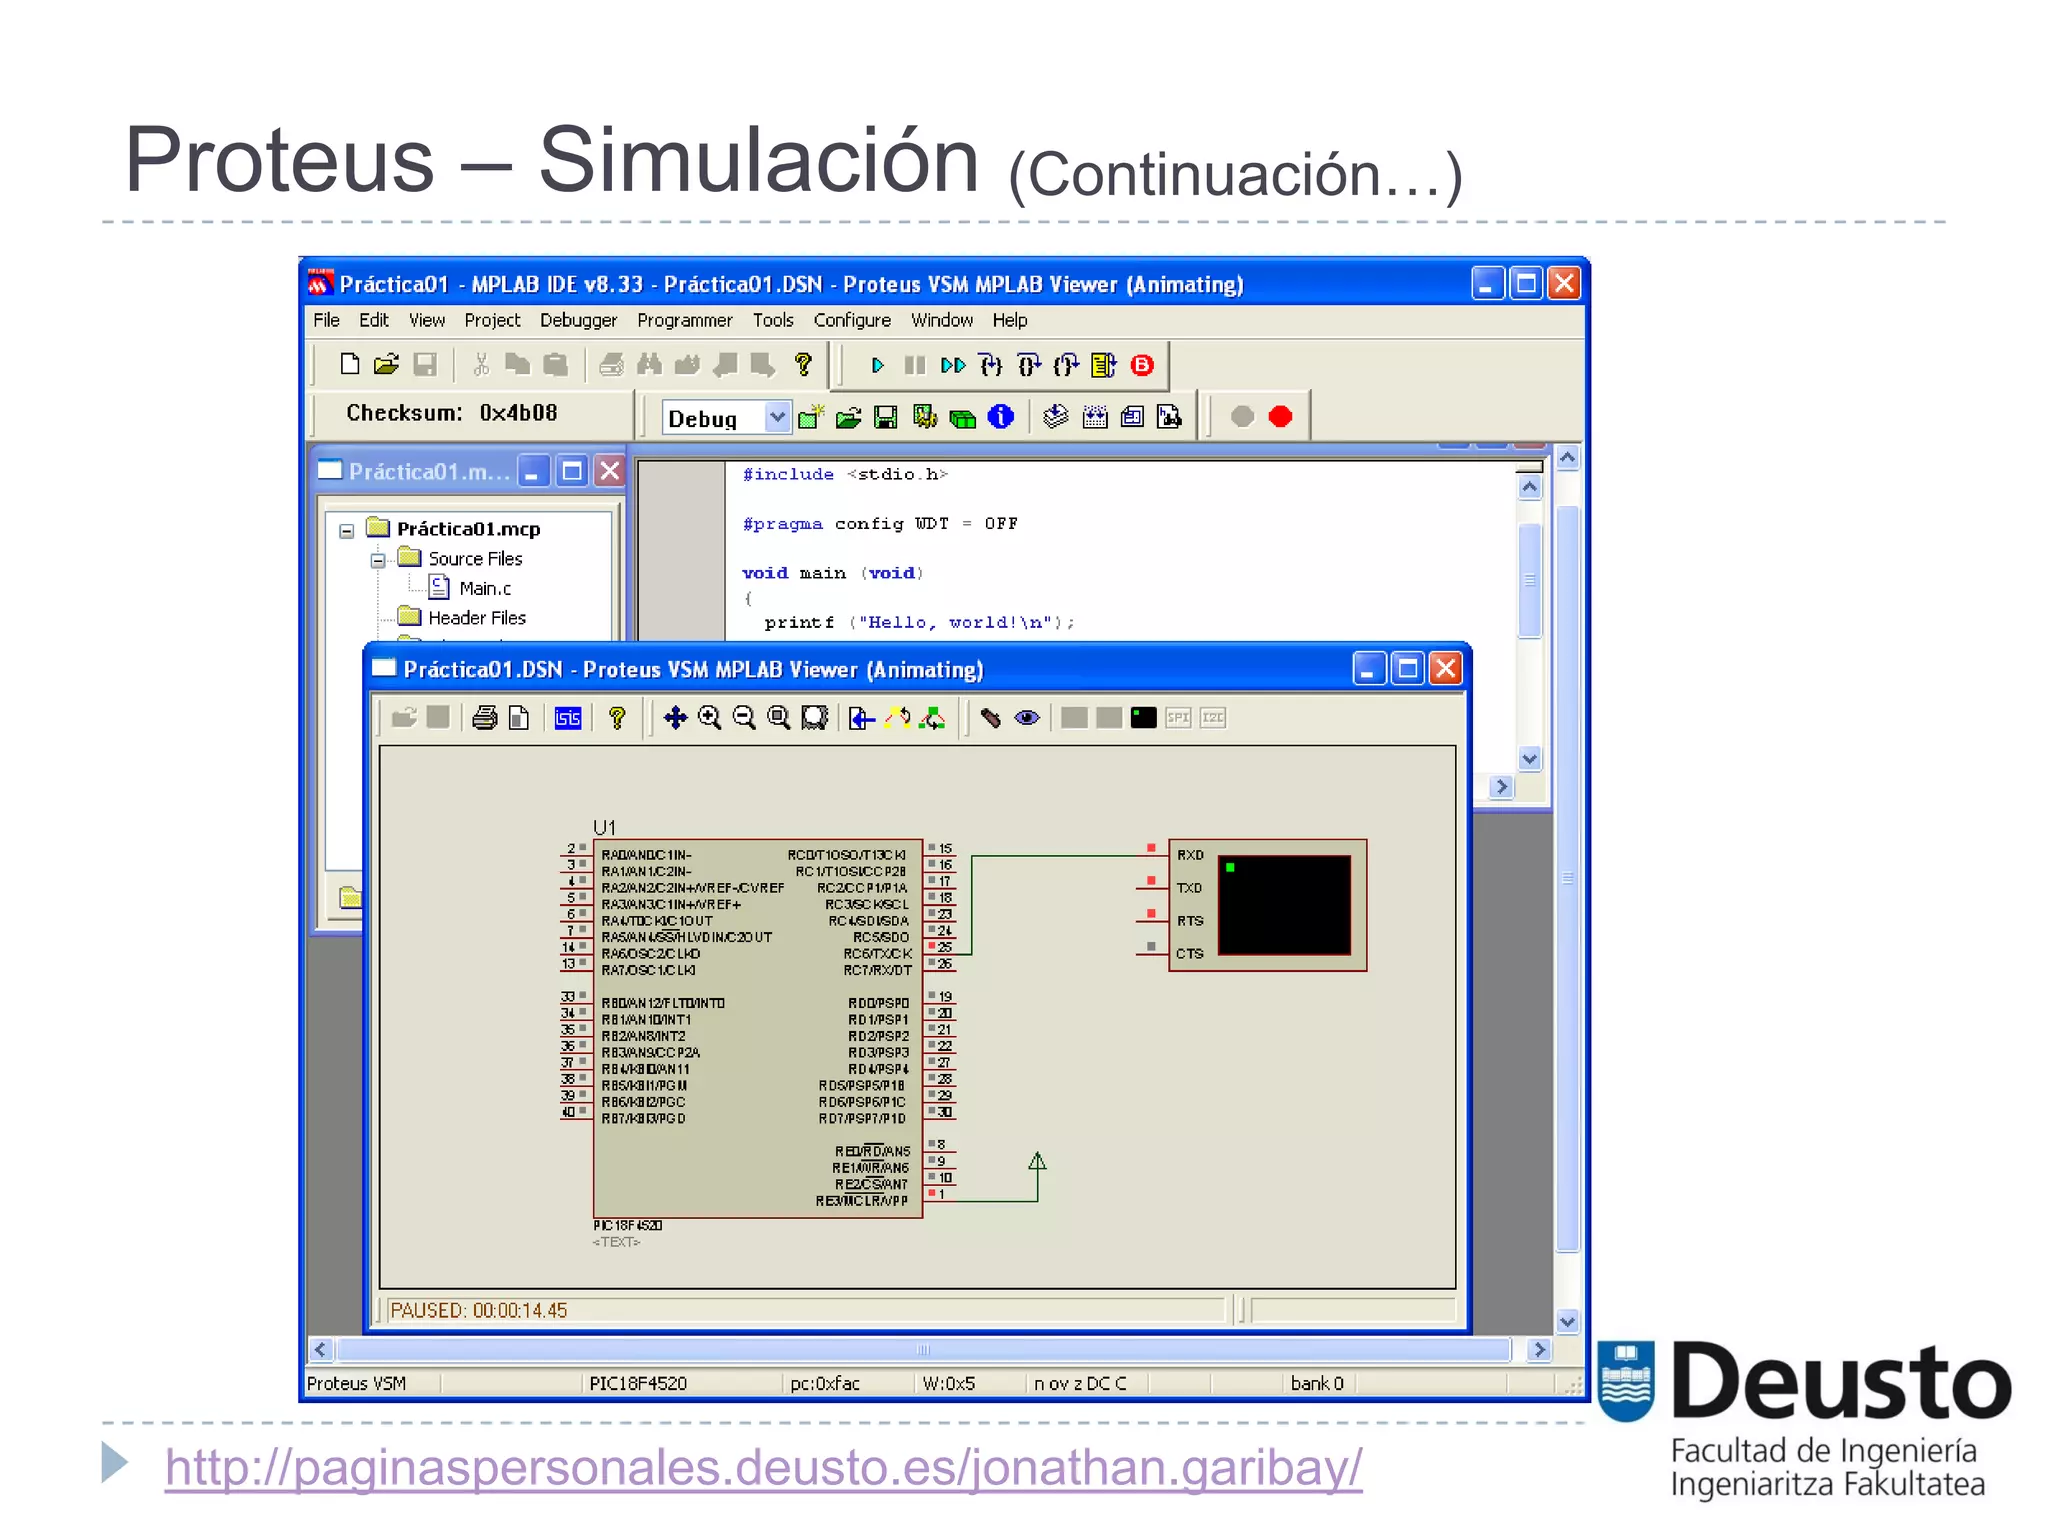
Task: Click the left arrow of MPLAB horizontal scrollbar
Action: click(320, 1350)
